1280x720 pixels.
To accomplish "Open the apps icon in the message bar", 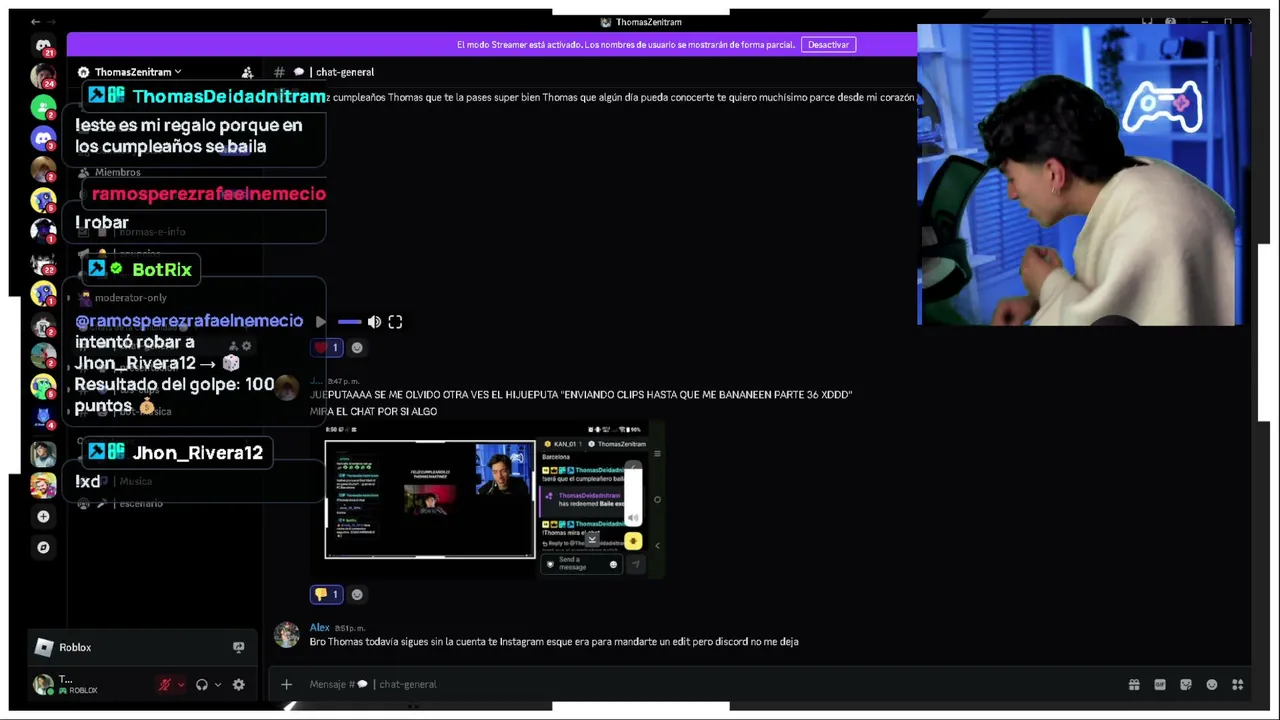I will [1238, 685].
